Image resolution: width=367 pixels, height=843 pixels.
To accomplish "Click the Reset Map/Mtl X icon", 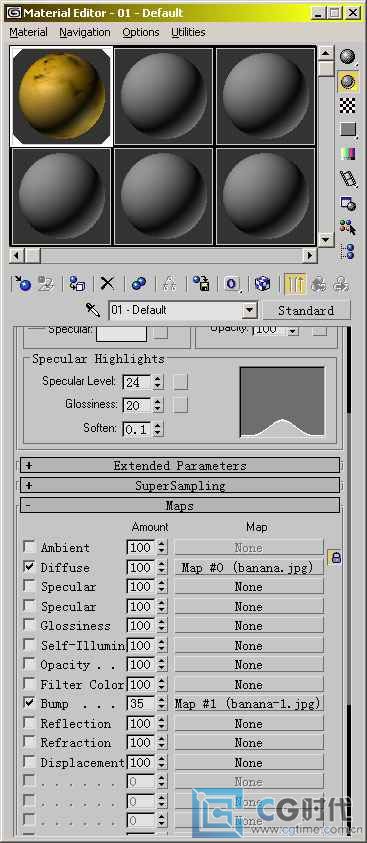I will coord(108,283).
